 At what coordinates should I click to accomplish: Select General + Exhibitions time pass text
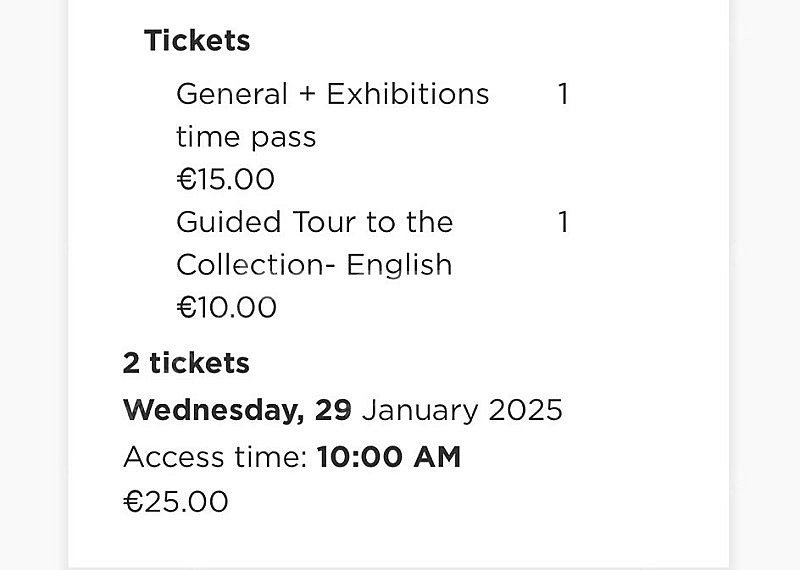[x=333, y=115]
